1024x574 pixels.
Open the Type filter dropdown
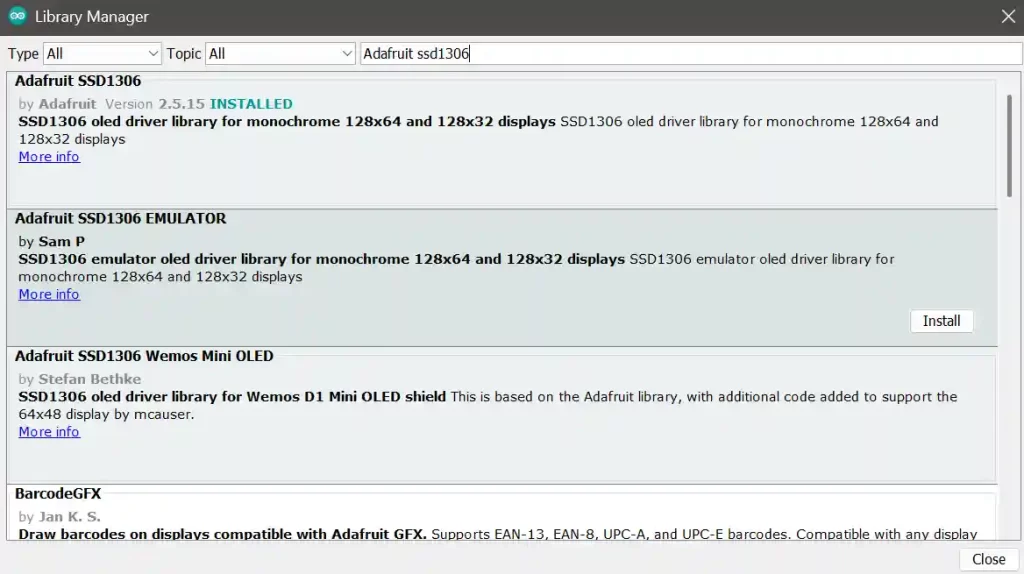102,54
